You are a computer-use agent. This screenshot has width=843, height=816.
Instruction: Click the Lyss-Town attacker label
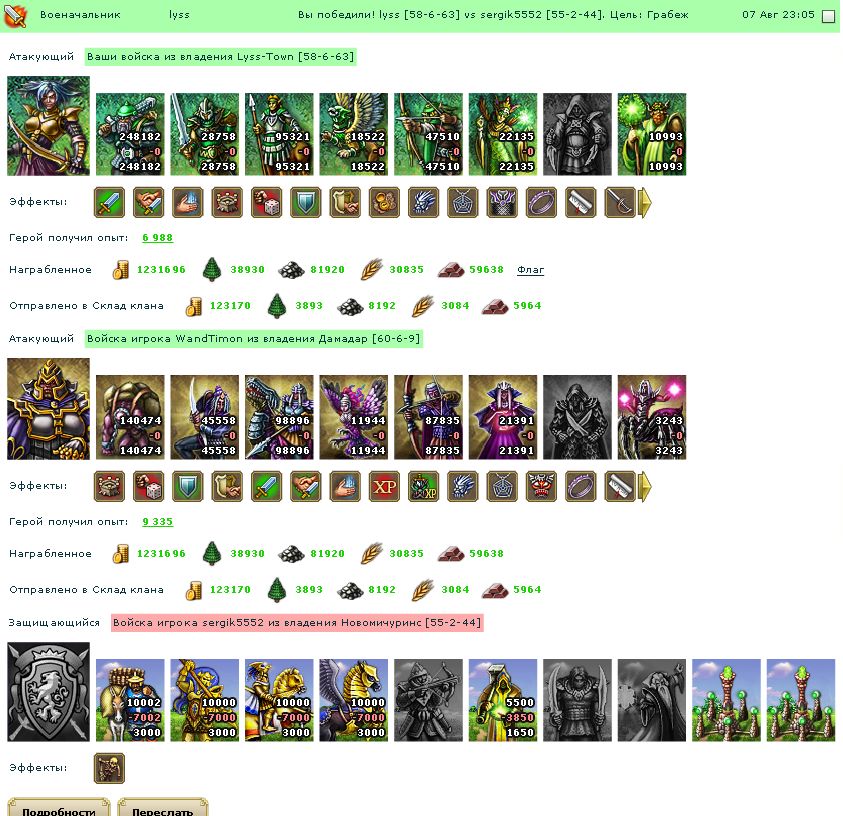coord(220,56)
